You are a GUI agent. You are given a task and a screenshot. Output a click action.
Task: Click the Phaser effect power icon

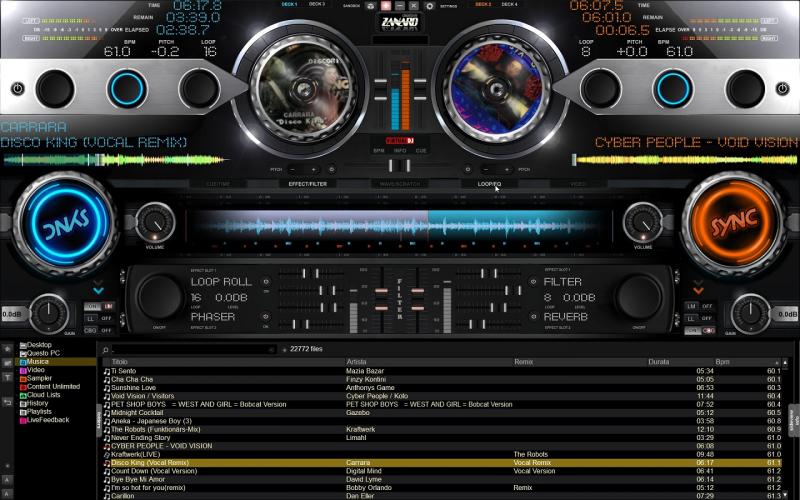click(x=266, y=317)
